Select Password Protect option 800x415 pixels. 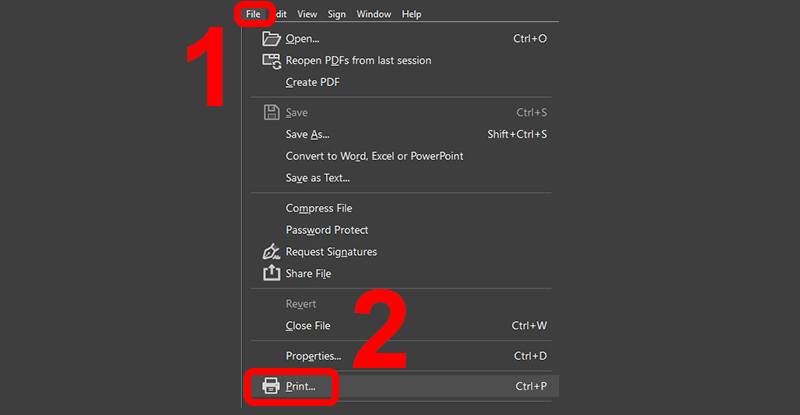point(327,230)
